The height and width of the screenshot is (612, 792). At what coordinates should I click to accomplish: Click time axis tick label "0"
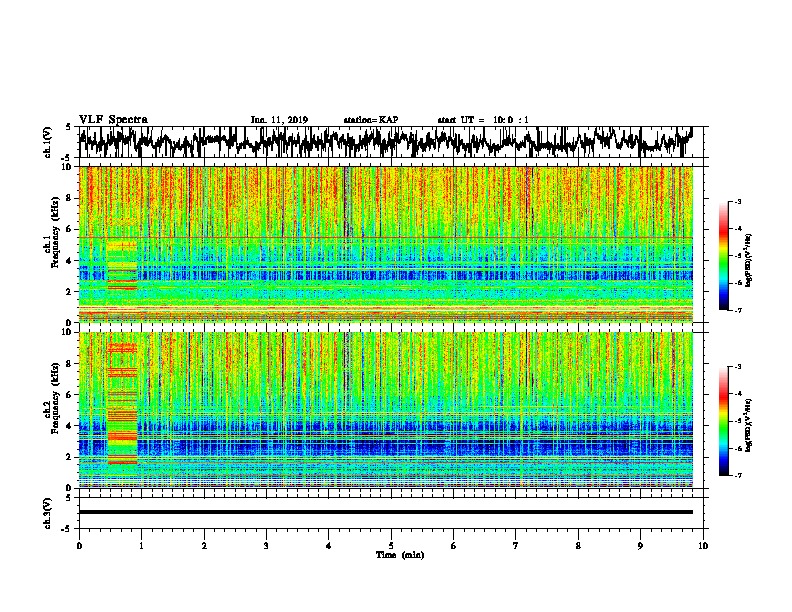point(79,546)
